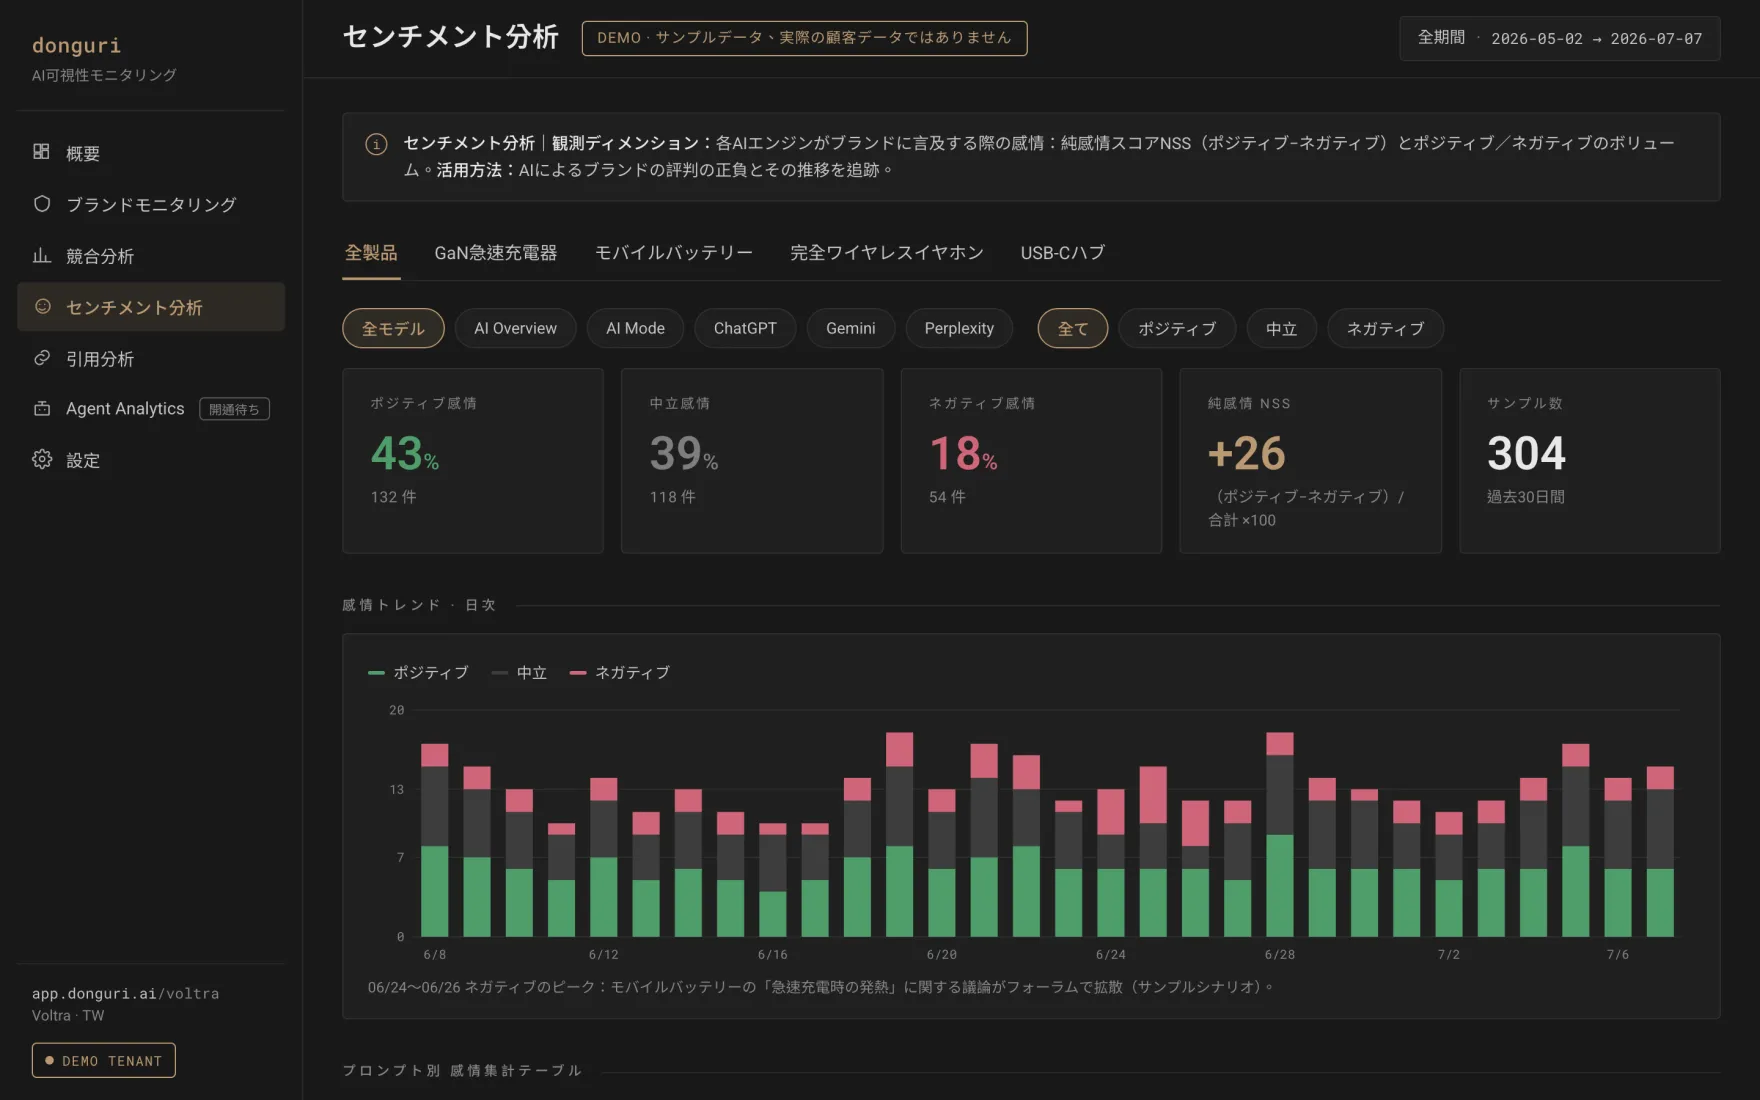Open 競合分析 from the sidebar
Viewport: 1760px width, 1100px height.
point(151,256)
